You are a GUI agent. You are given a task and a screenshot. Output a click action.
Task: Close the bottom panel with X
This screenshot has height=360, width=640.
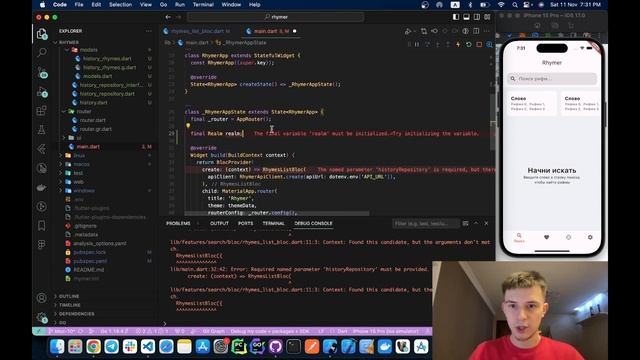coord(486,223)
